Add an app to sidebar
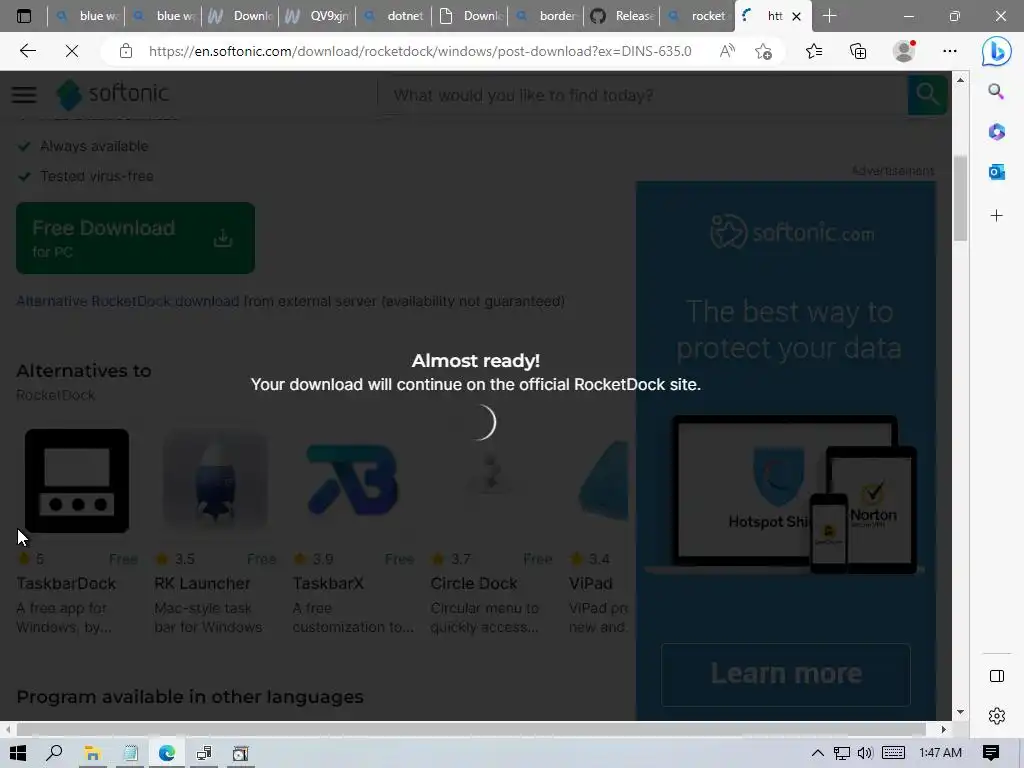The image size is (1024, 768). [x=996, y=216]
